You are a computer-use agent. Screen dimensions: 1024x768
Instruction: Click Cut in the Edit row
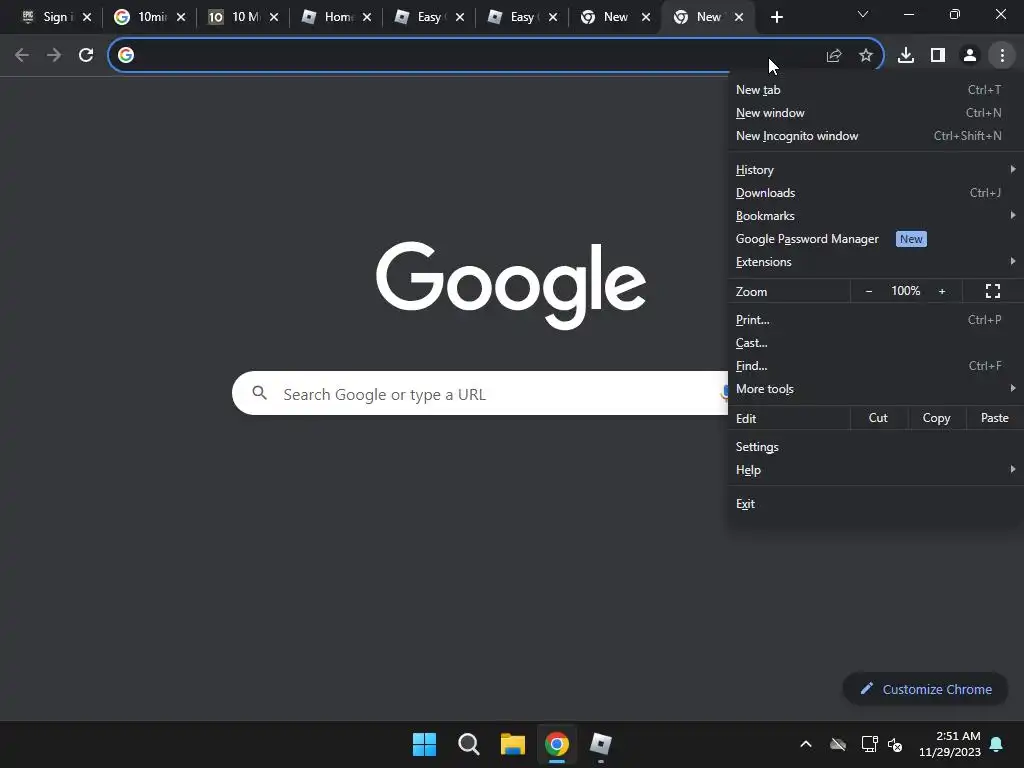pyautogui.click(x=878, y=418)
